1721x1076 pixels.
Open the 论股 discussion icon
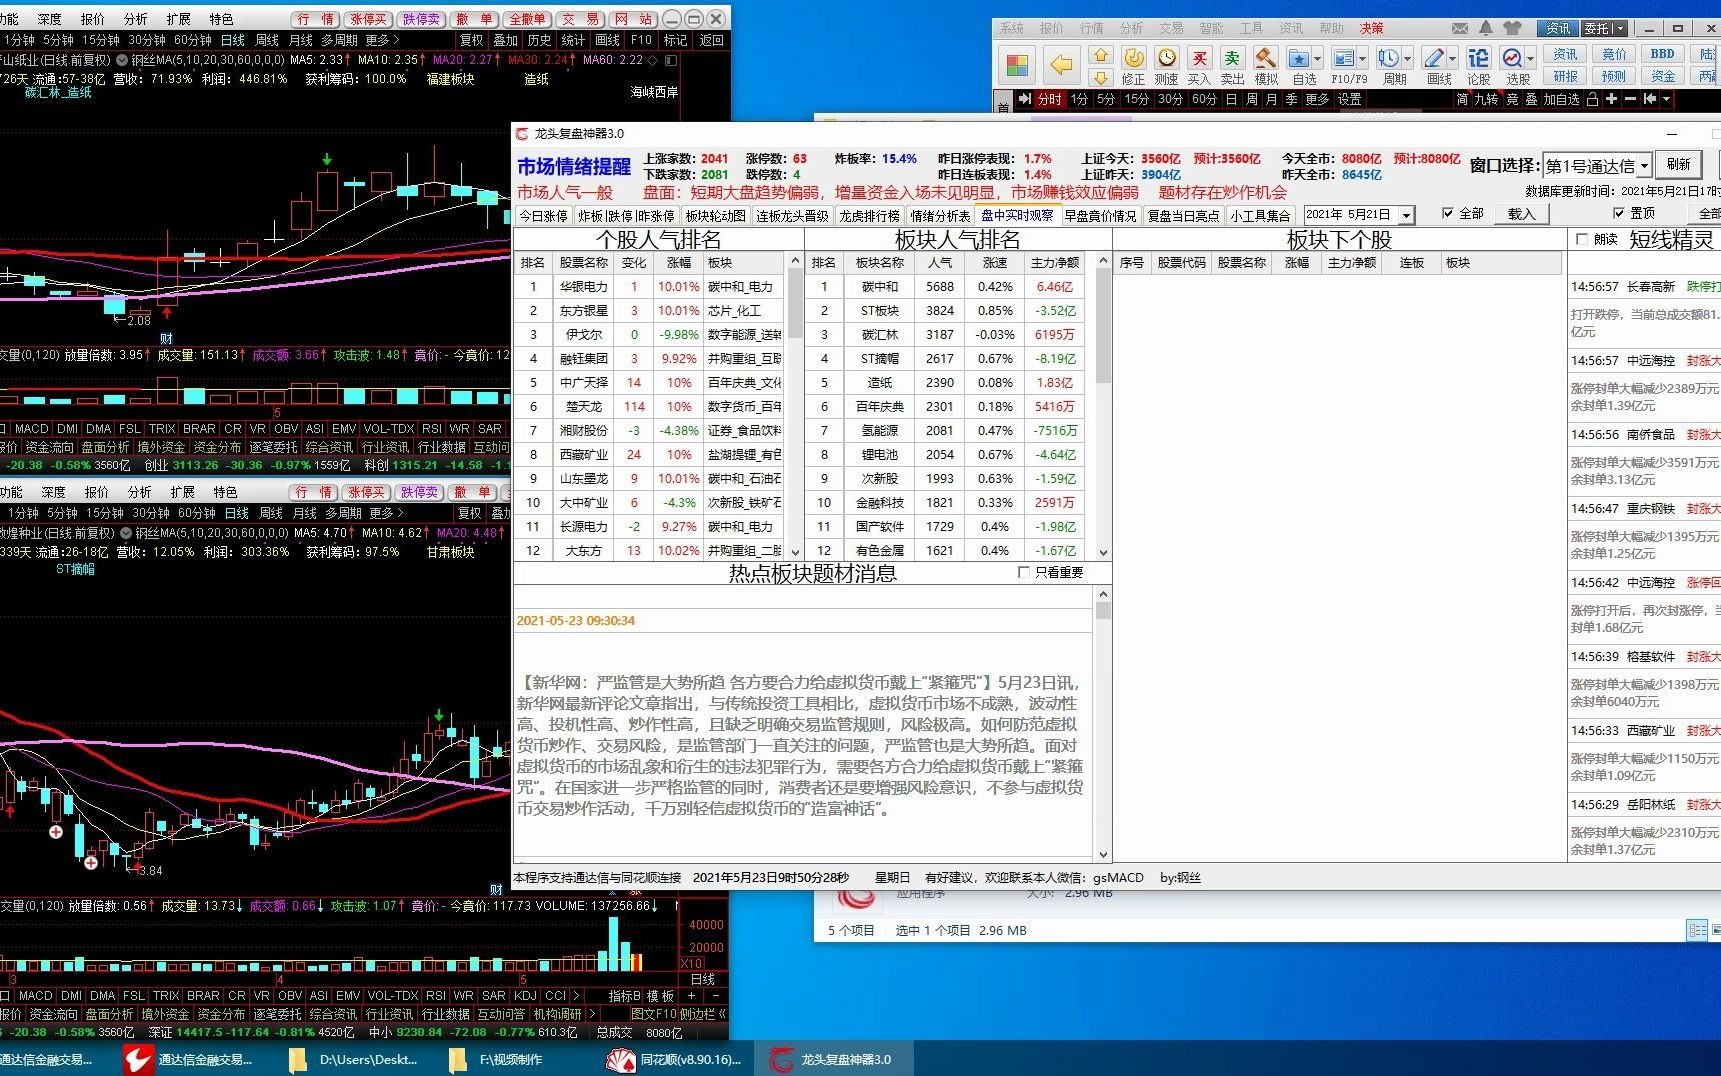coord(1478,59)
